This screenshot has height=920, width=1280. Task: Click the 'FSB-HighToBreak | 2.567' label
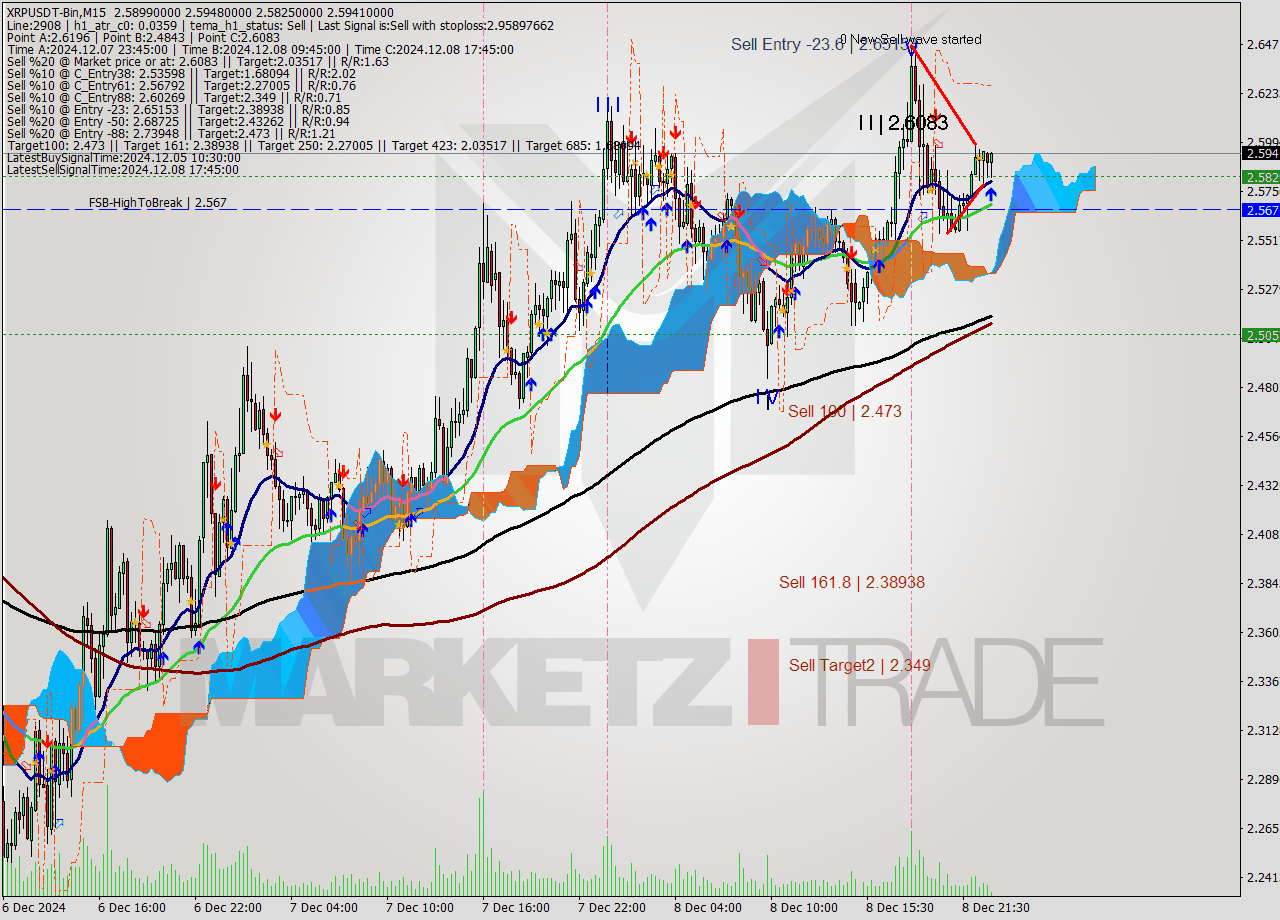point(157,203)
